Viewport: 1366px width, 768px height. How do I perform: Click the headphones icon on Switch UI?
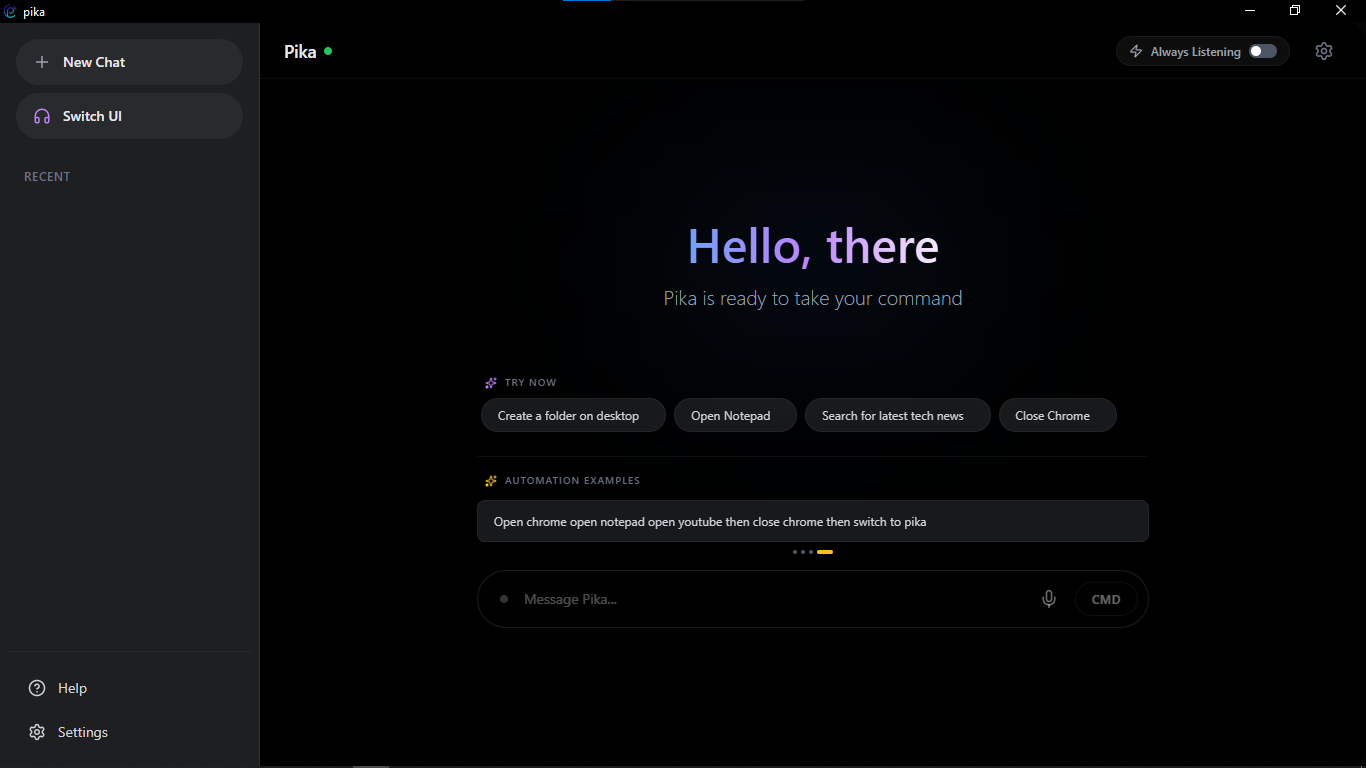coord(40,116)
